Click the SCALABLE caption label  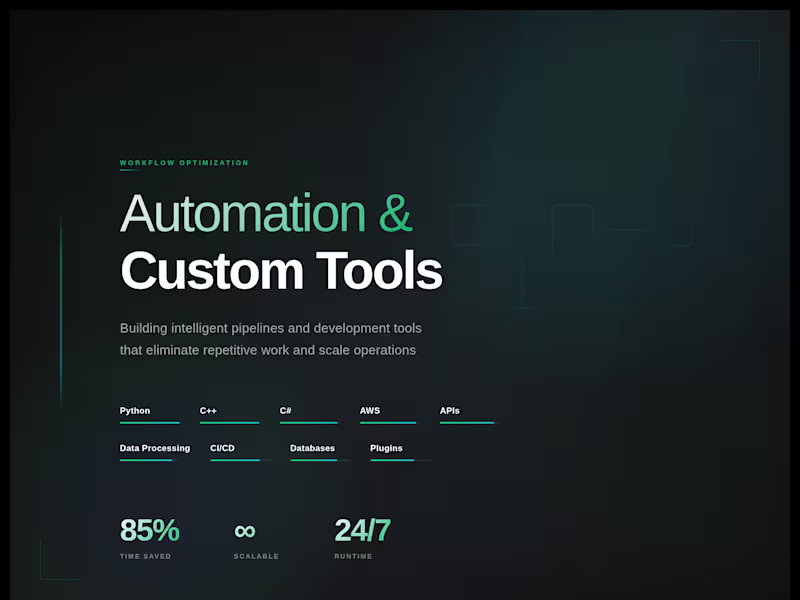[x=255, y=557]
